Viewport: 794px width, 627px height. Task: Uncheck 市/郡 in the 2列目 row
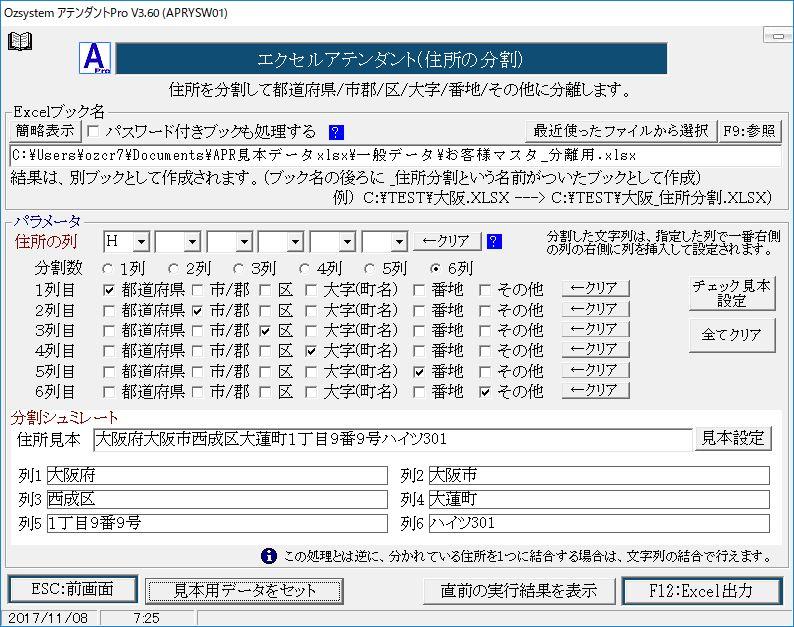pyautogui.click(x=197, y=310)
